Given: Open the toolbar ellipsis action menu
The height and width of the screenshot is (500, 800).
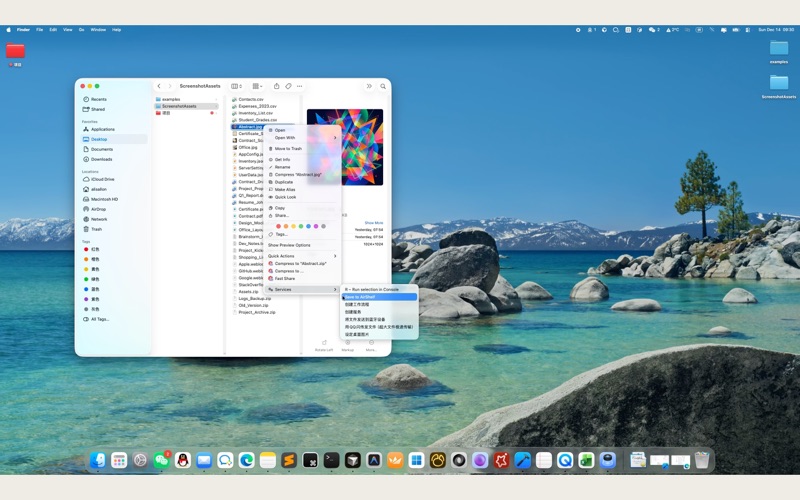Looking at the screenshot, I should coord(299,86).
